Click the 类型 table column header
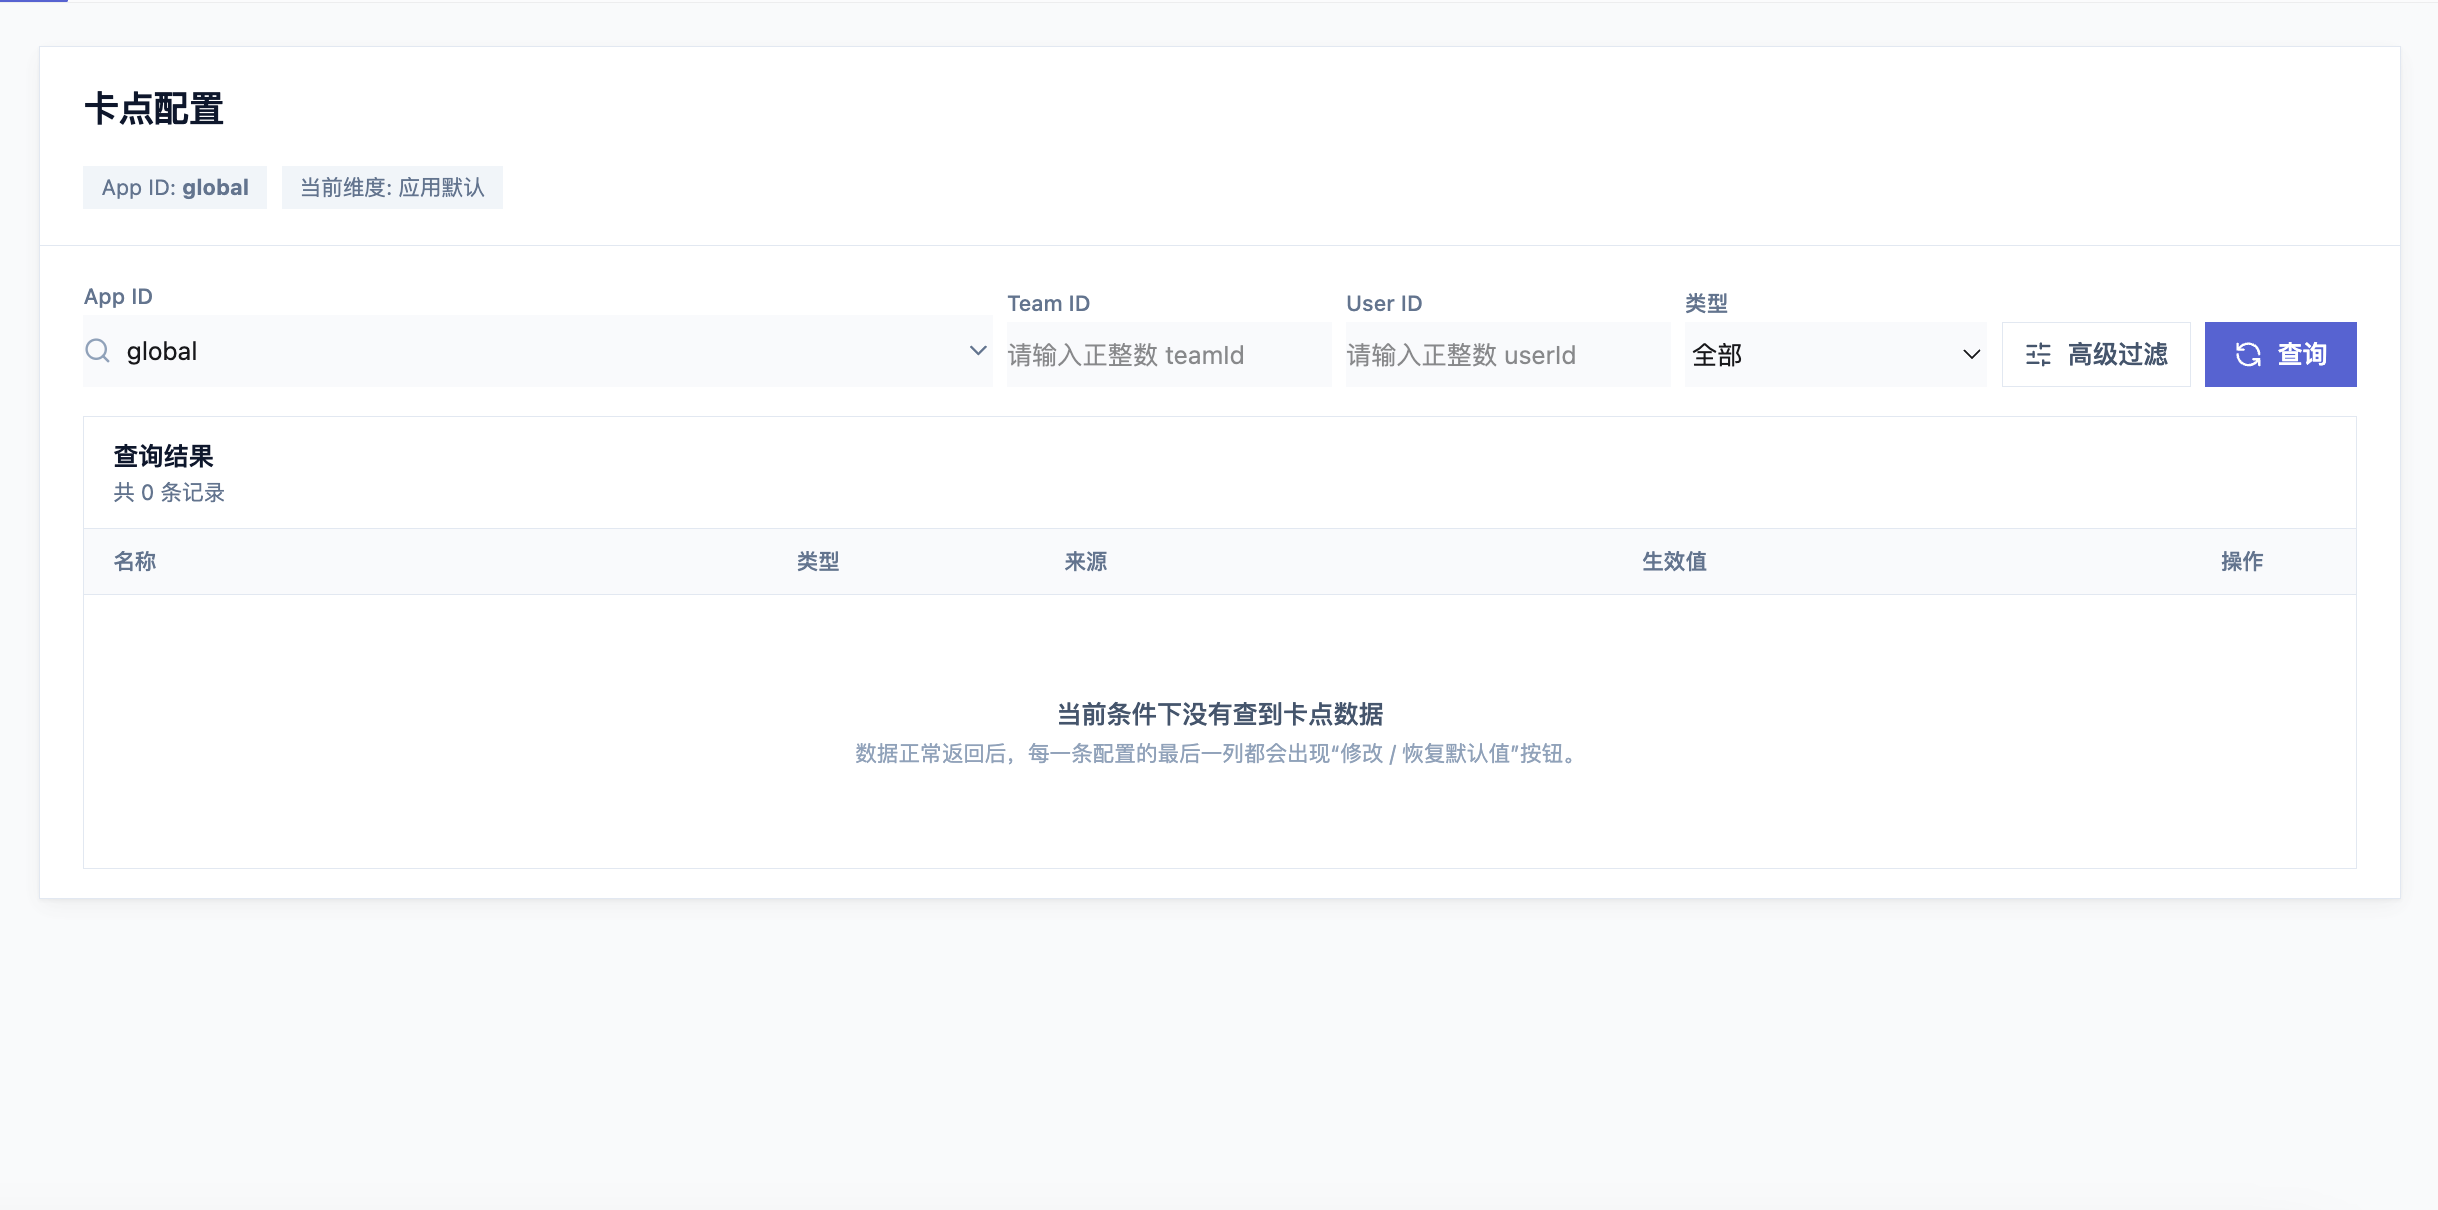Screen dimensions: 2438x1210 point(818,562)
